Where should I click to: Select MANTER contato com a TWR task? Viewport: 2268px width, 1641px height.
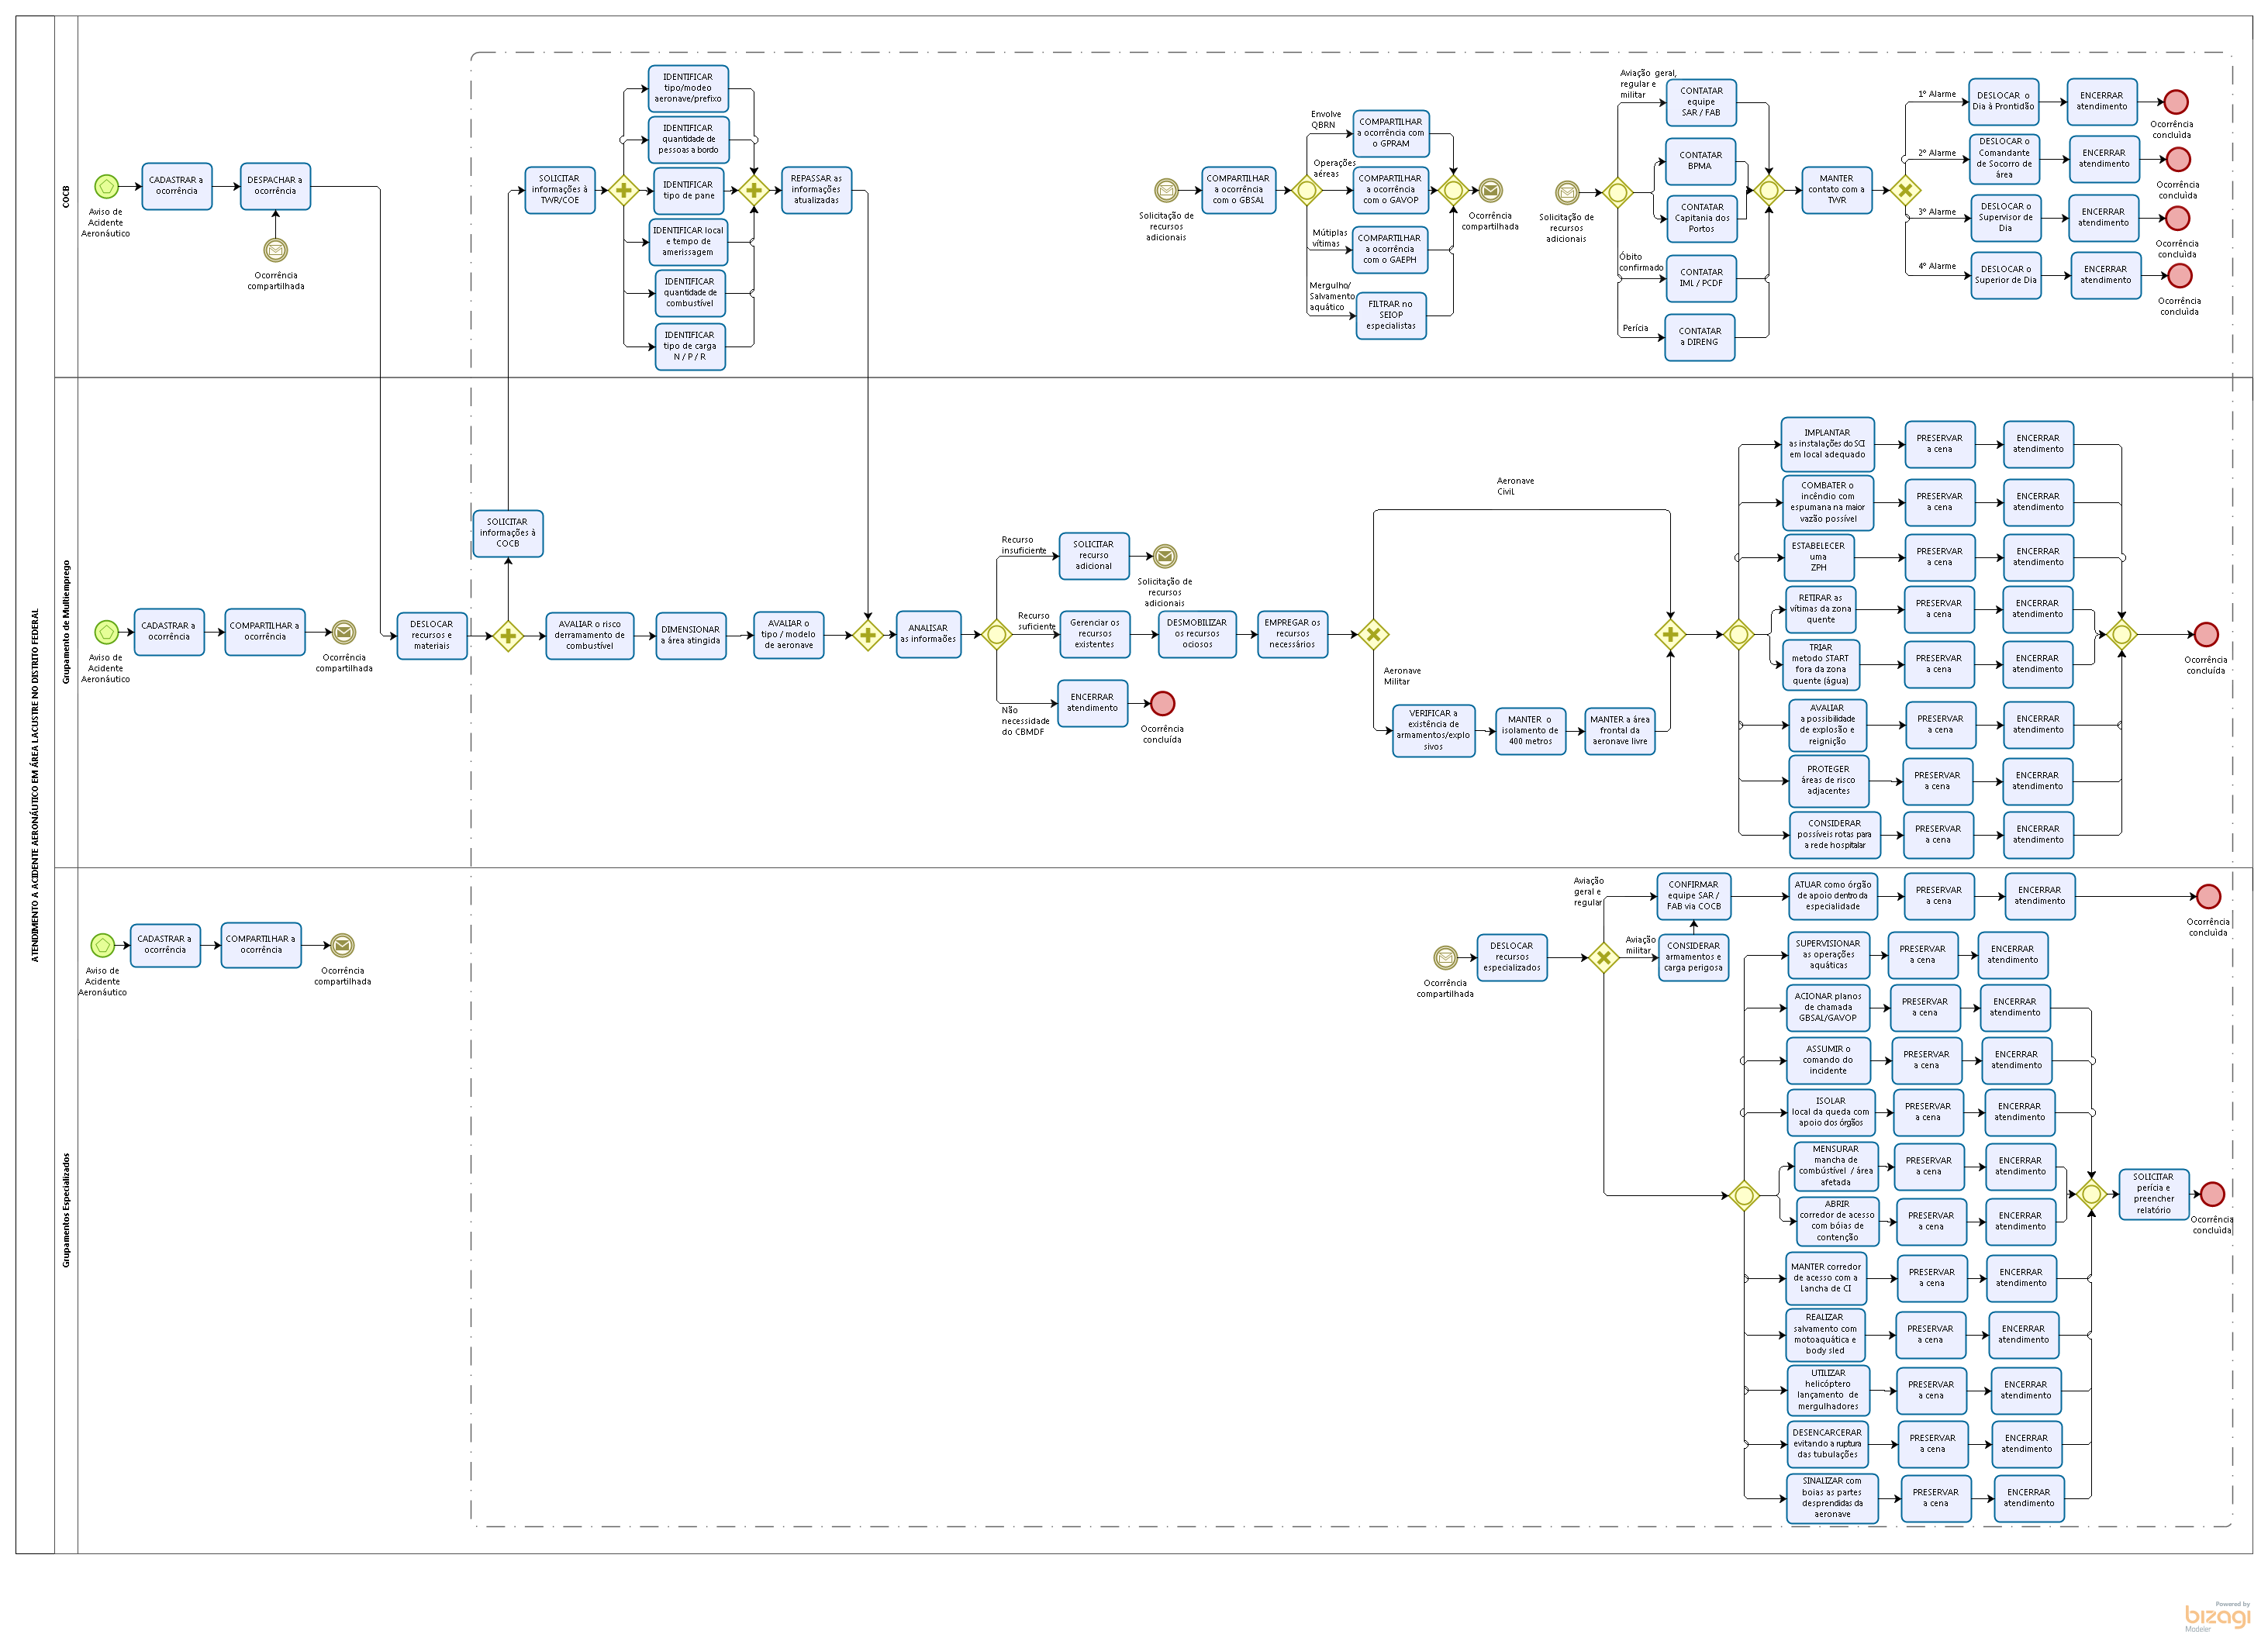[x=1837, y=190]
